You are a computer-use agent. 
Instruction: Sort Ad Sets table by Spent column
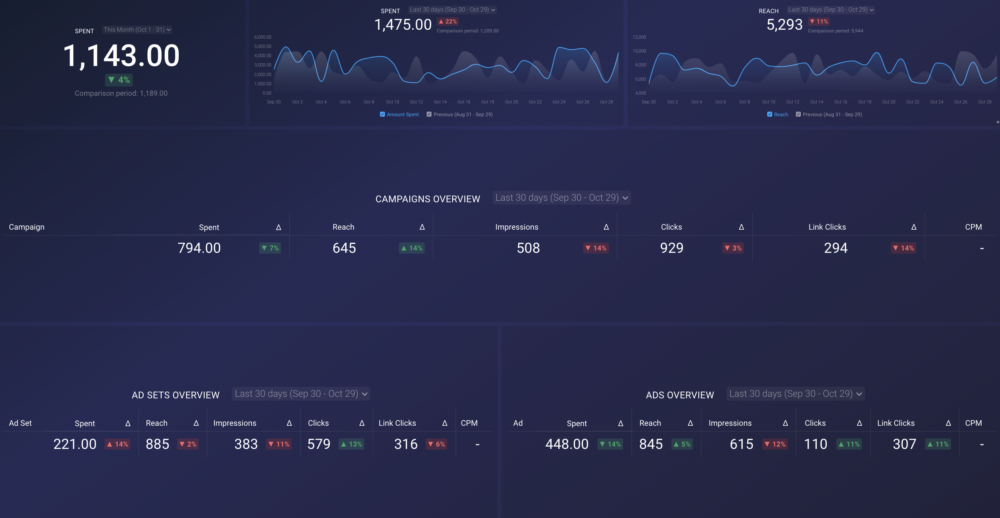pyautogui.click(x=85, y=423)
